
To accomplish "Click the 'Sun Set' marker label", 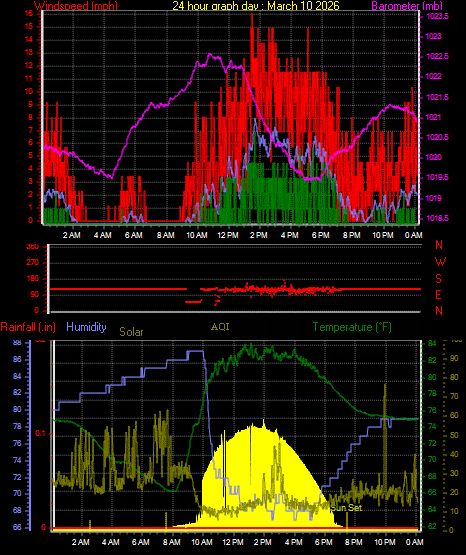I will (346, 508).
